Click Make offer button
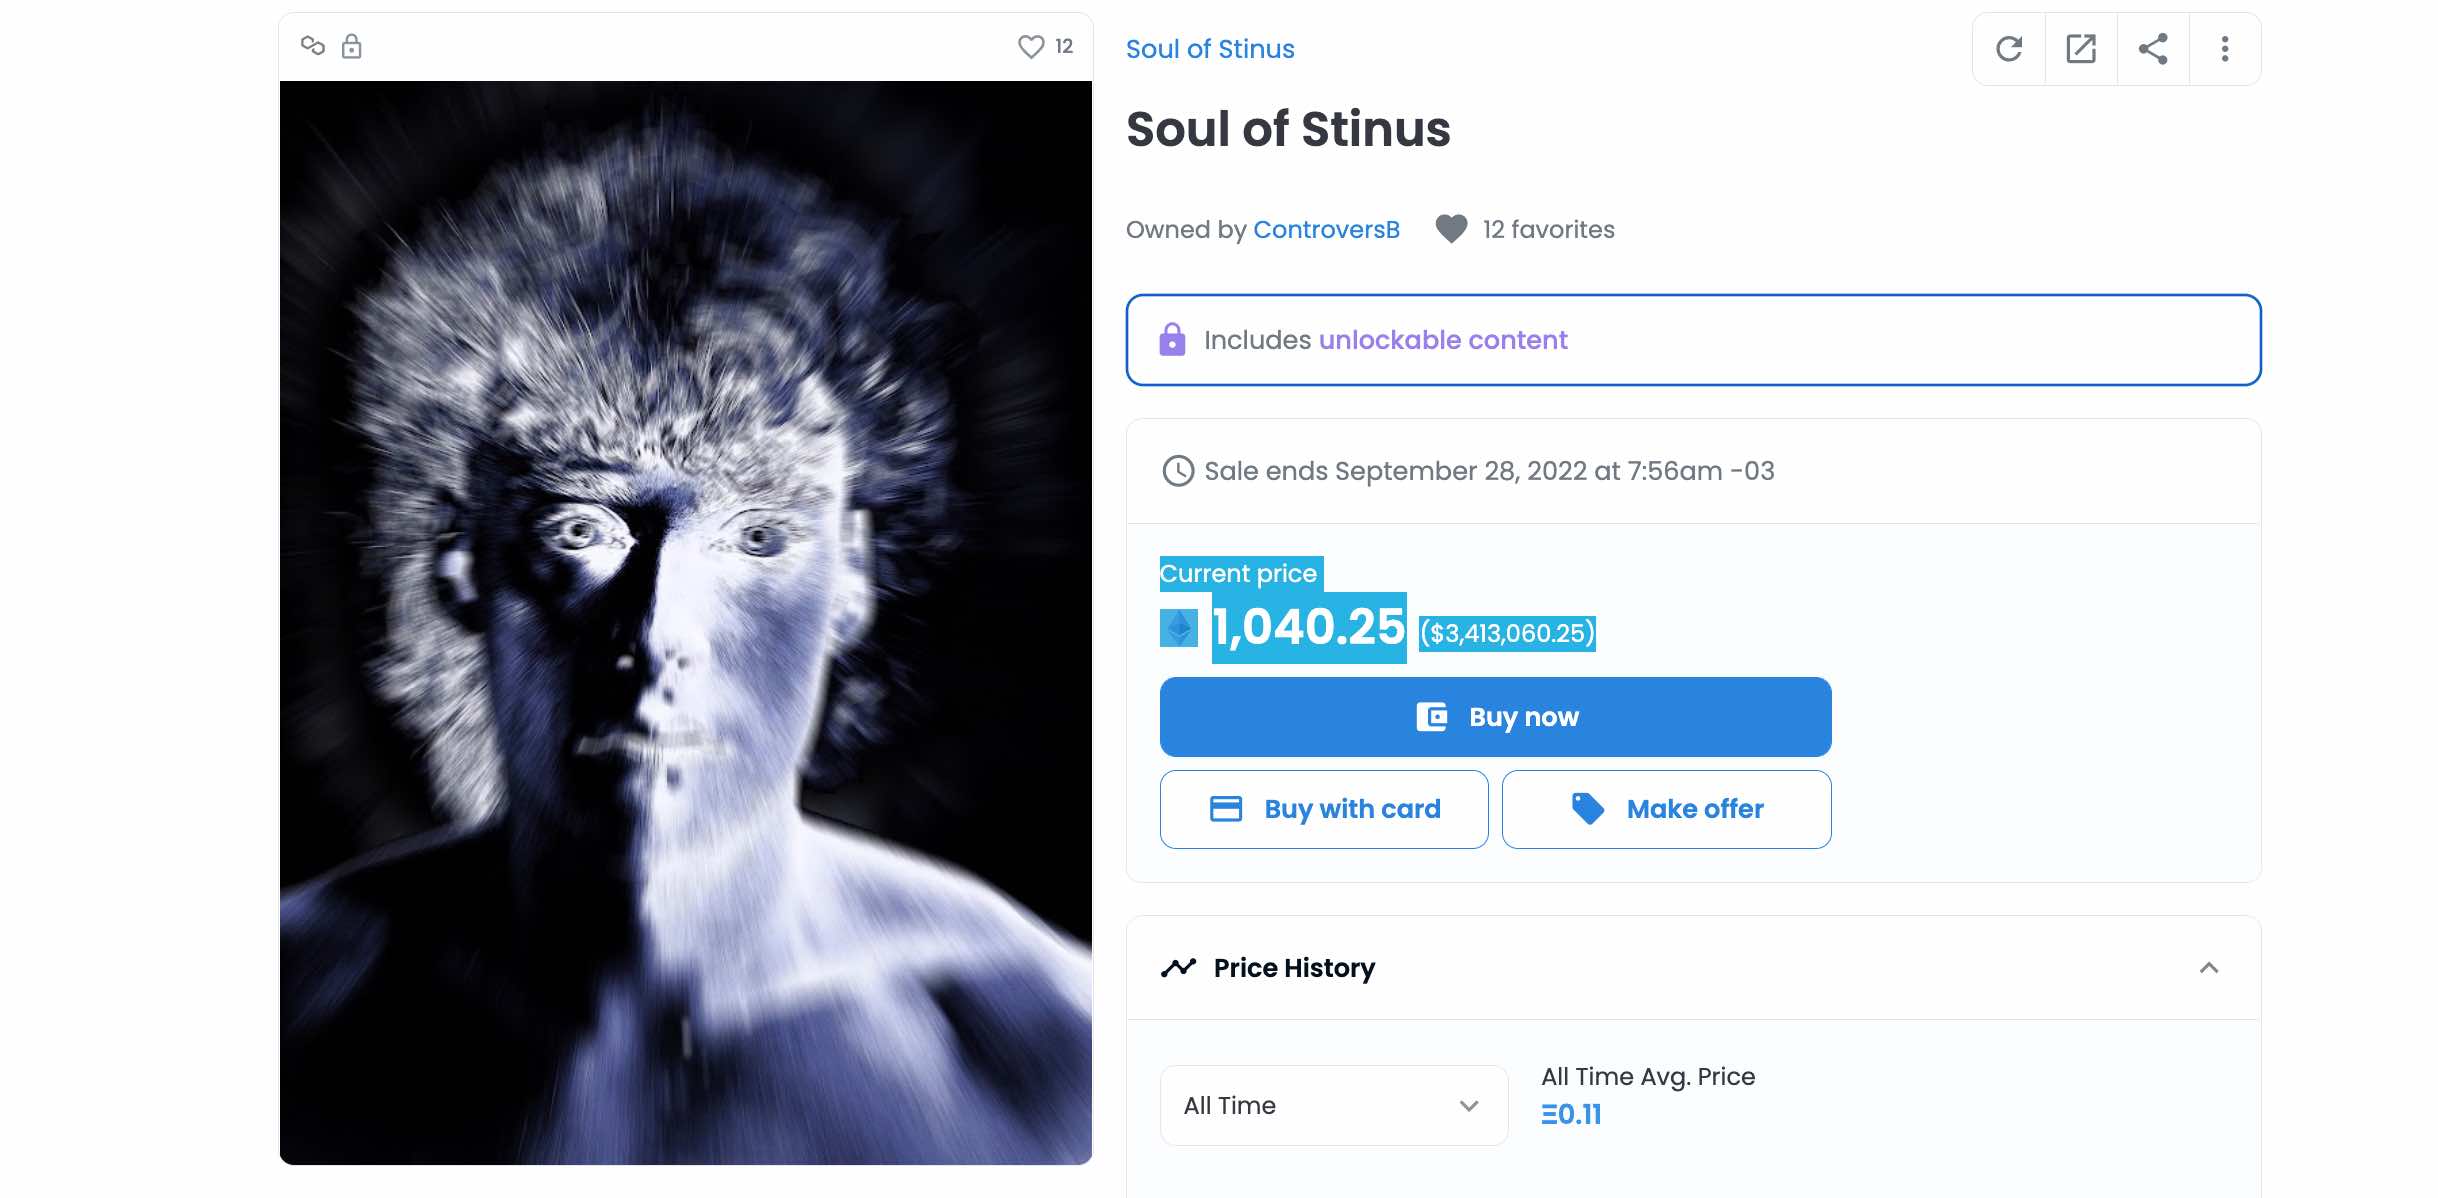The width and height of the screenshot is (2438, 1198). coord(1666,809)
